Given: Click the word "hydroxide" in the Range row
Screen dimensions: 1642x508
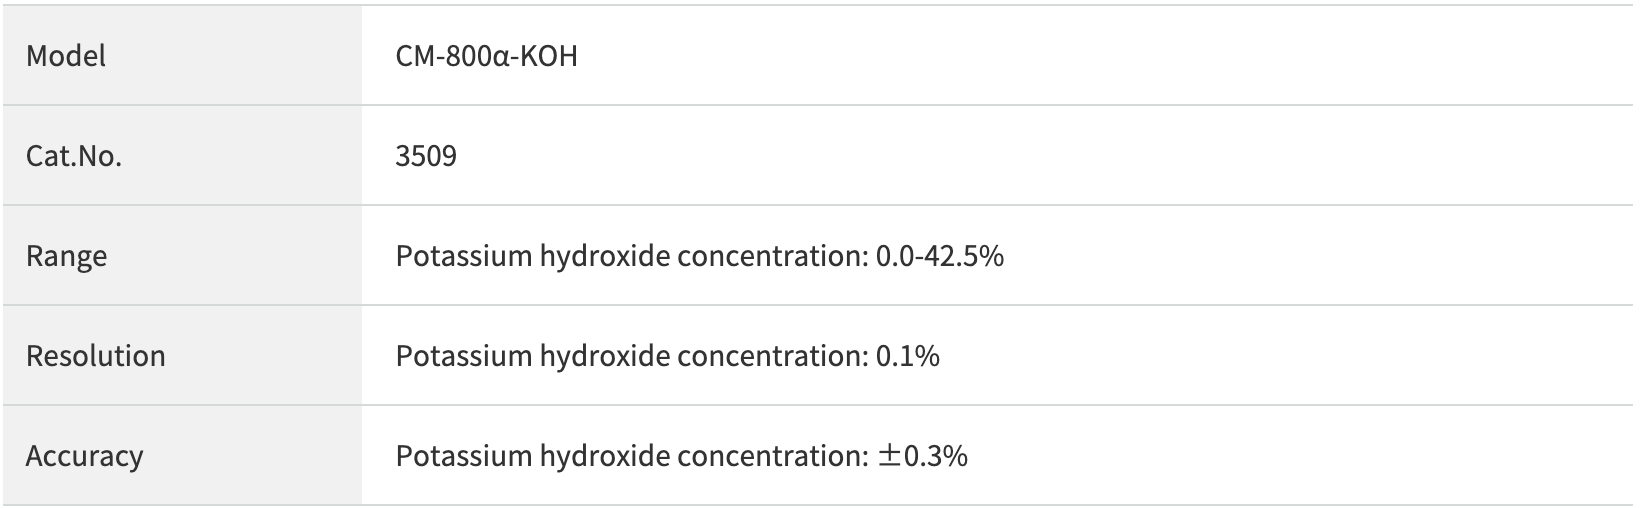Looking at the screenshot, I should tap(604, 256).
